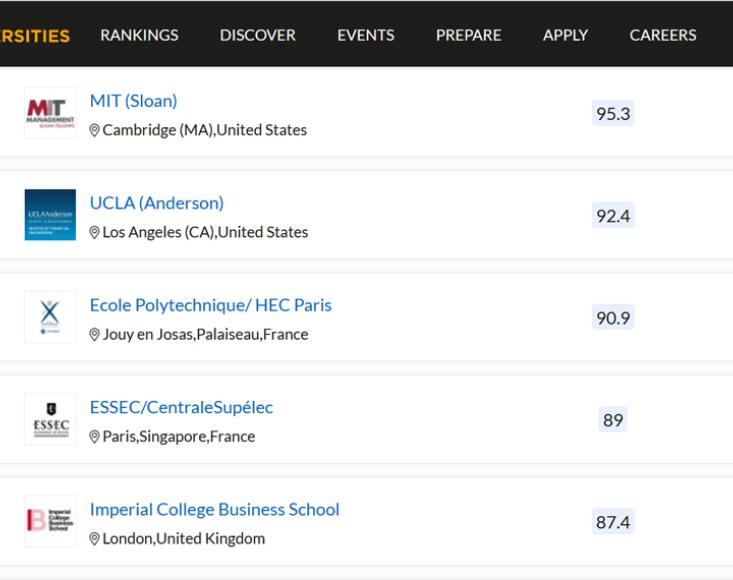The height and width of the screenshot is (580, 733).
Task: Visit Ecole Polytechnique/ HEC Paris page
Action: 211,305
